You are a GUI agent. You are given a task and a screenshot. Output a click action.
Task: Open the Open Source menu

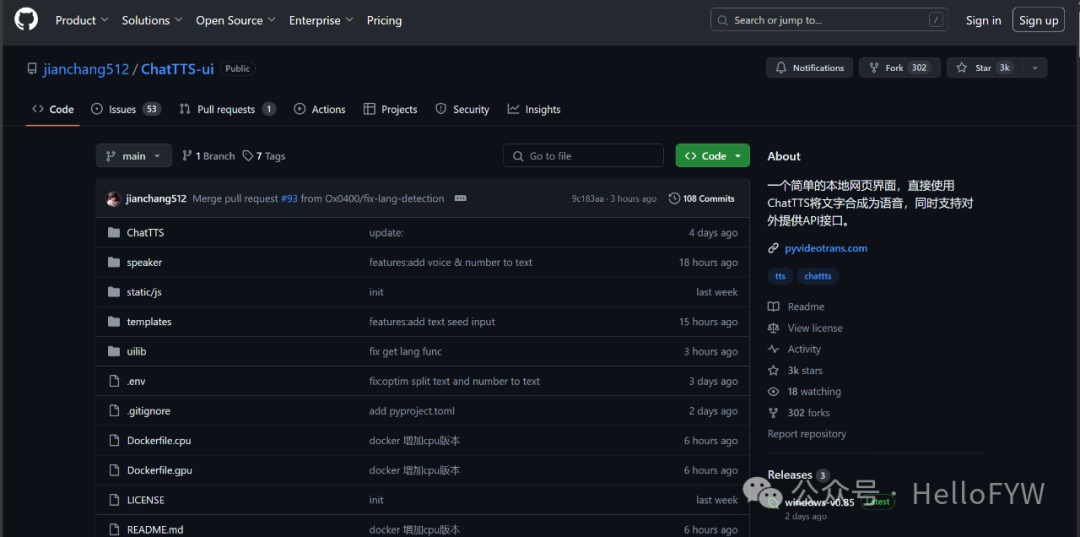236,21
